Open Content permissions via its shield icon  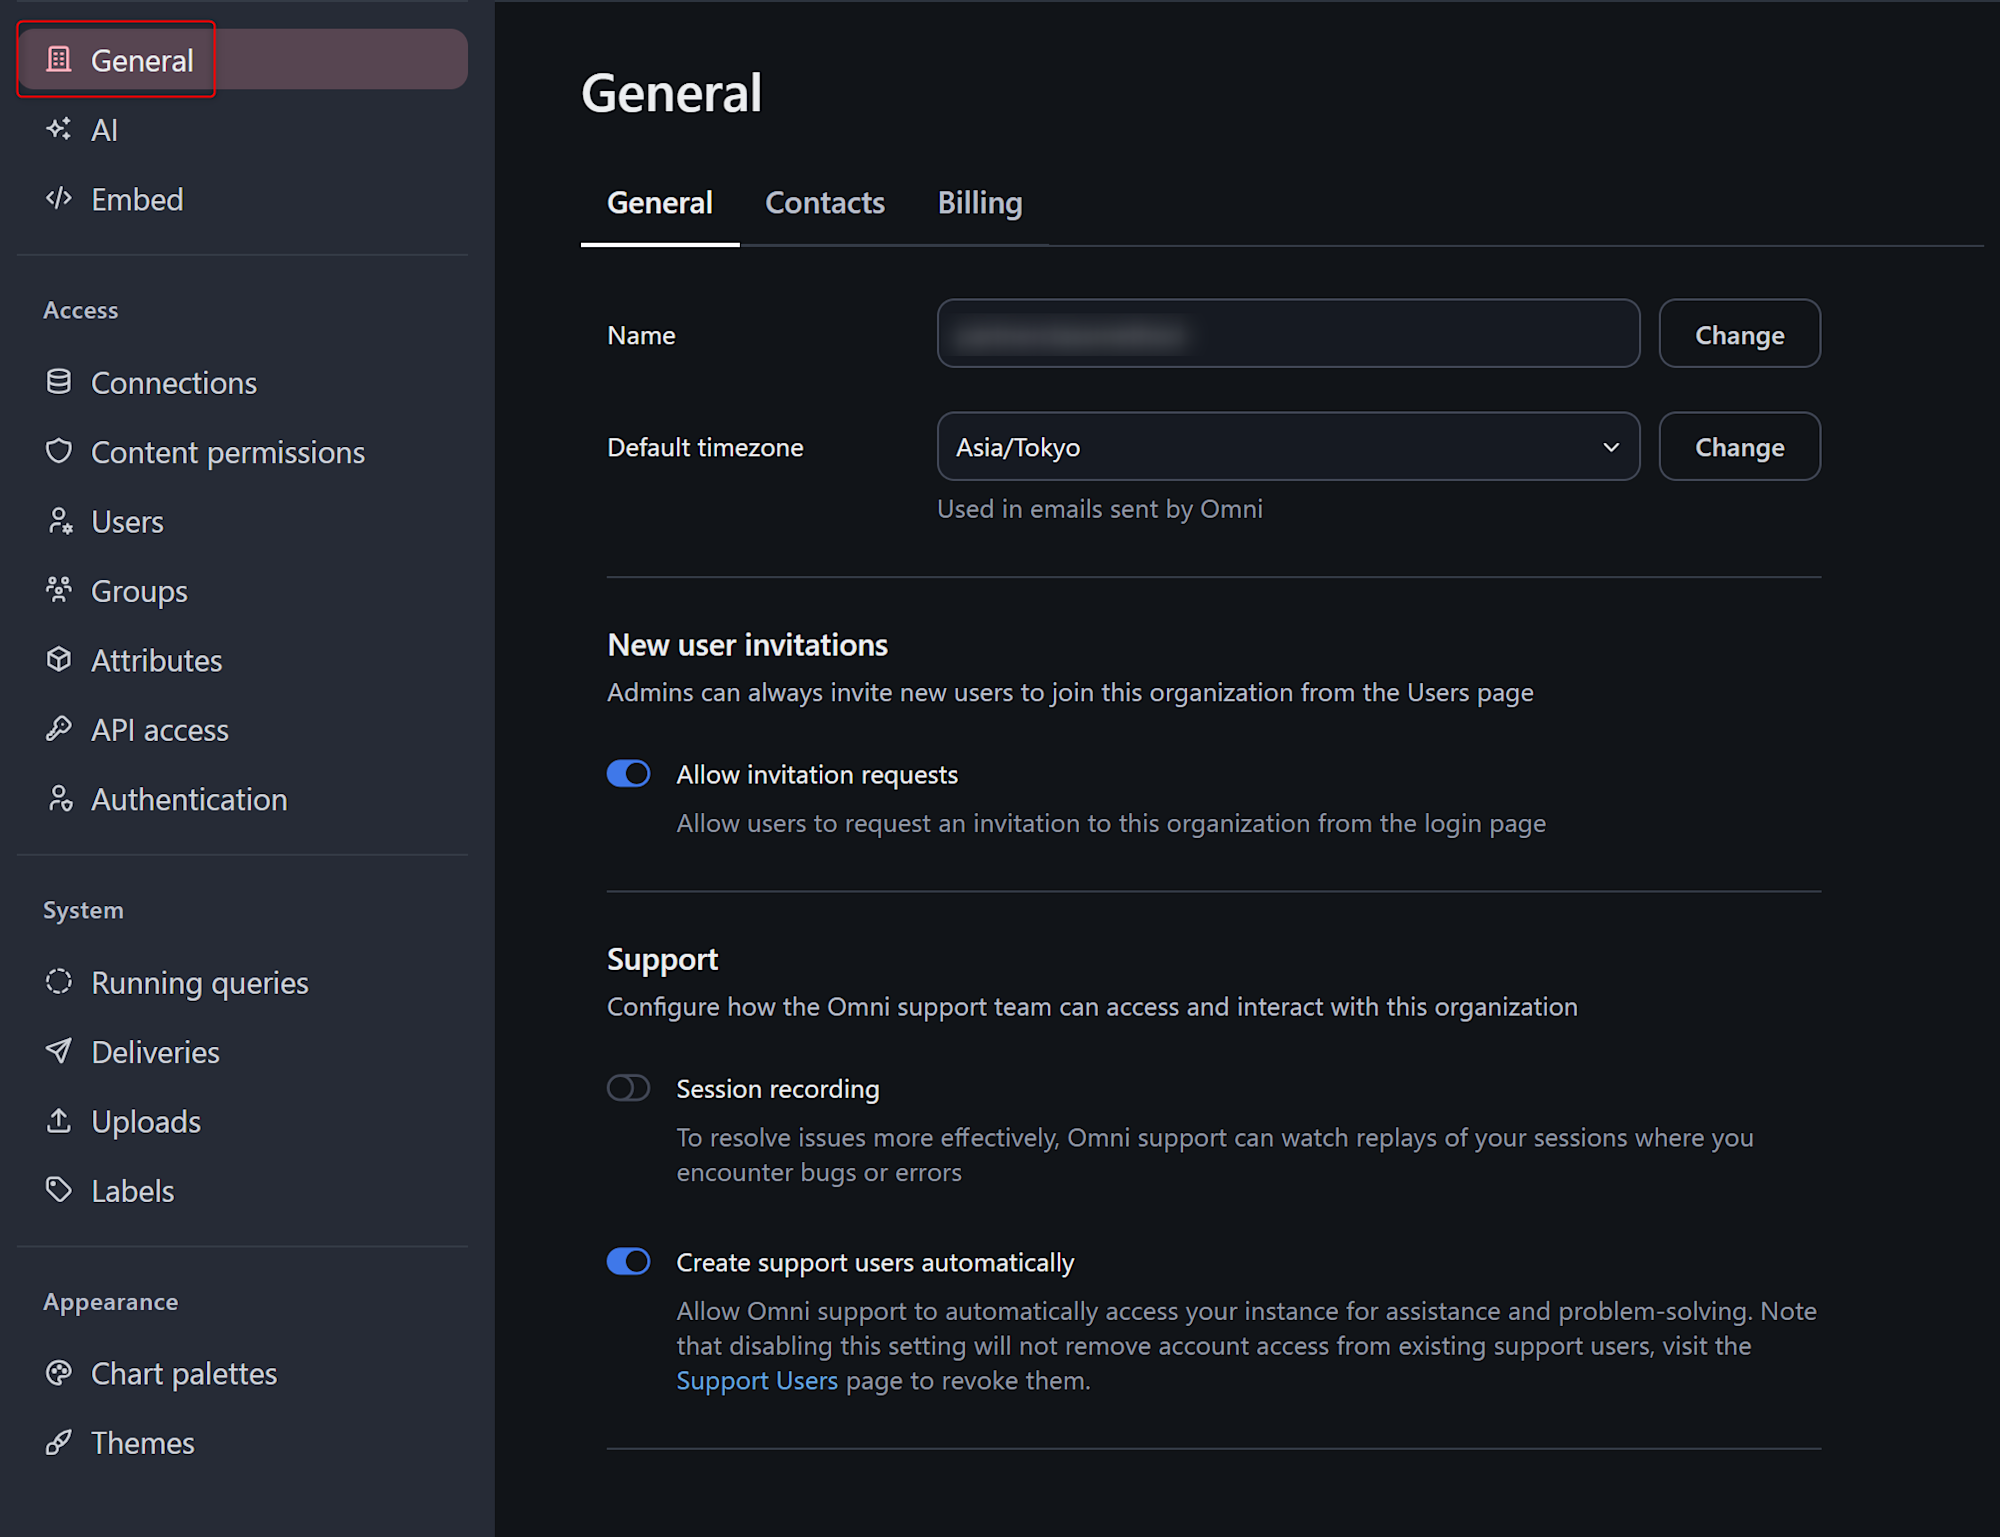click(x=59, y=451)
